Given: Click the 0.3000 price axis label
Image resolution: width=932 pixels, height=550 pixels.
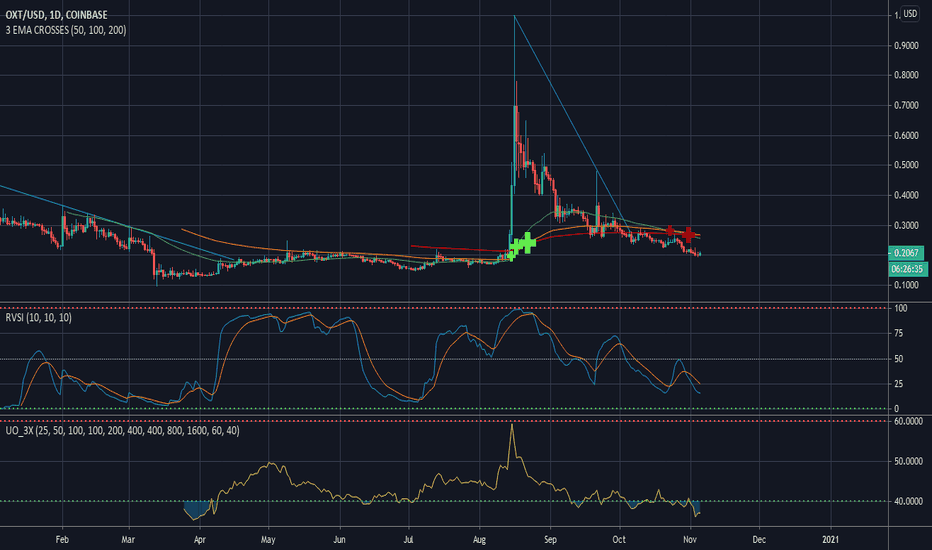Looking at the screenshot, I should [x=906, y=225].
